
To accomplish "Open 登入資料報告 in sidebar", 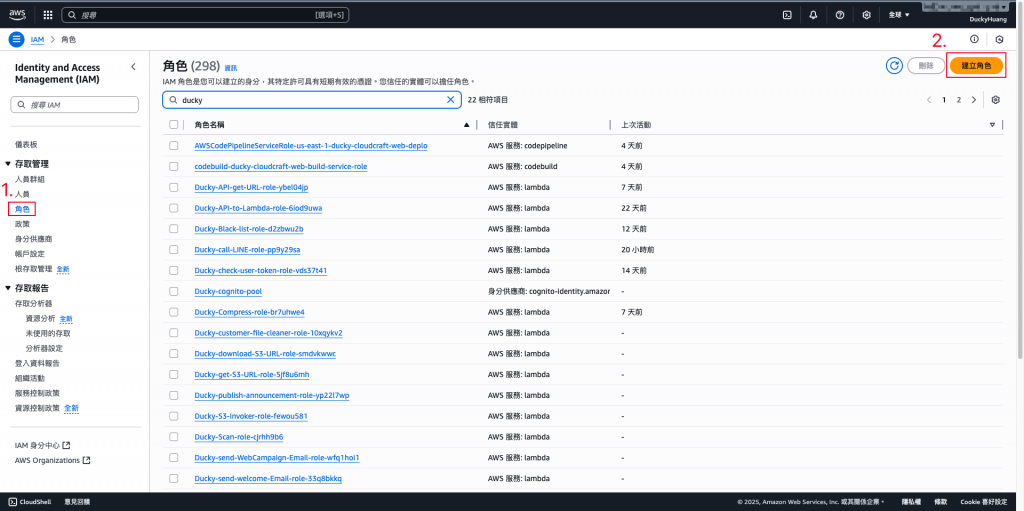I will 37,363.
